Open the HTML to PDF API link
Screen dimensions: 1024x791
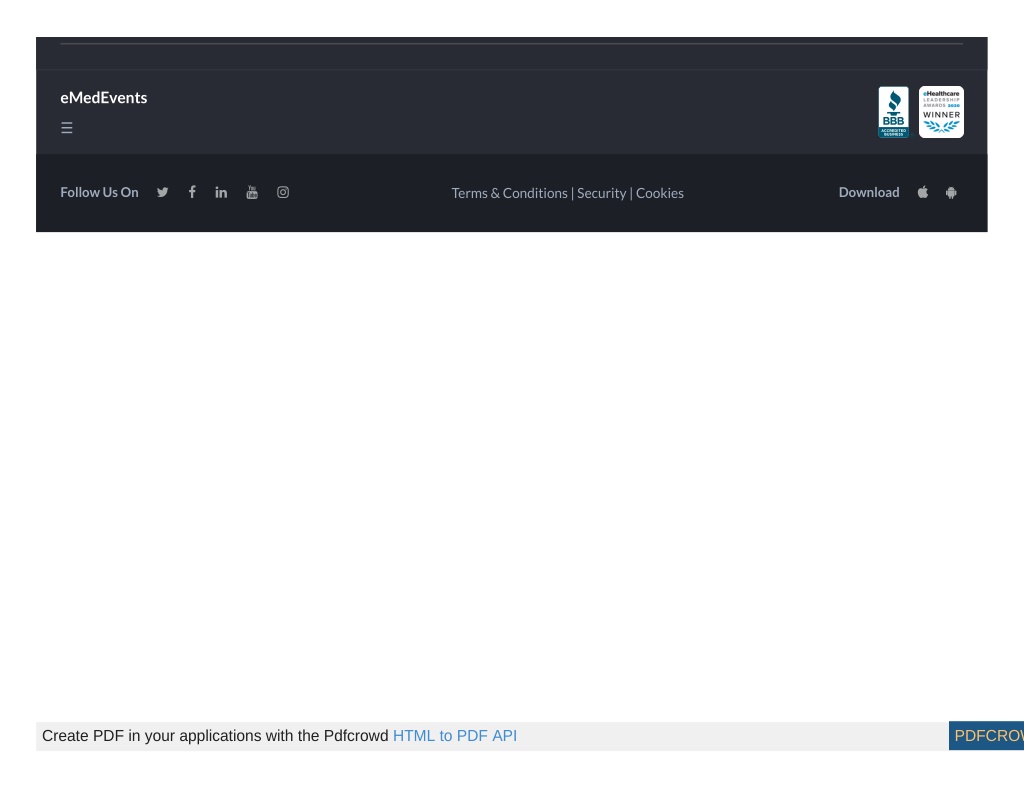click(x=455, y=736)
